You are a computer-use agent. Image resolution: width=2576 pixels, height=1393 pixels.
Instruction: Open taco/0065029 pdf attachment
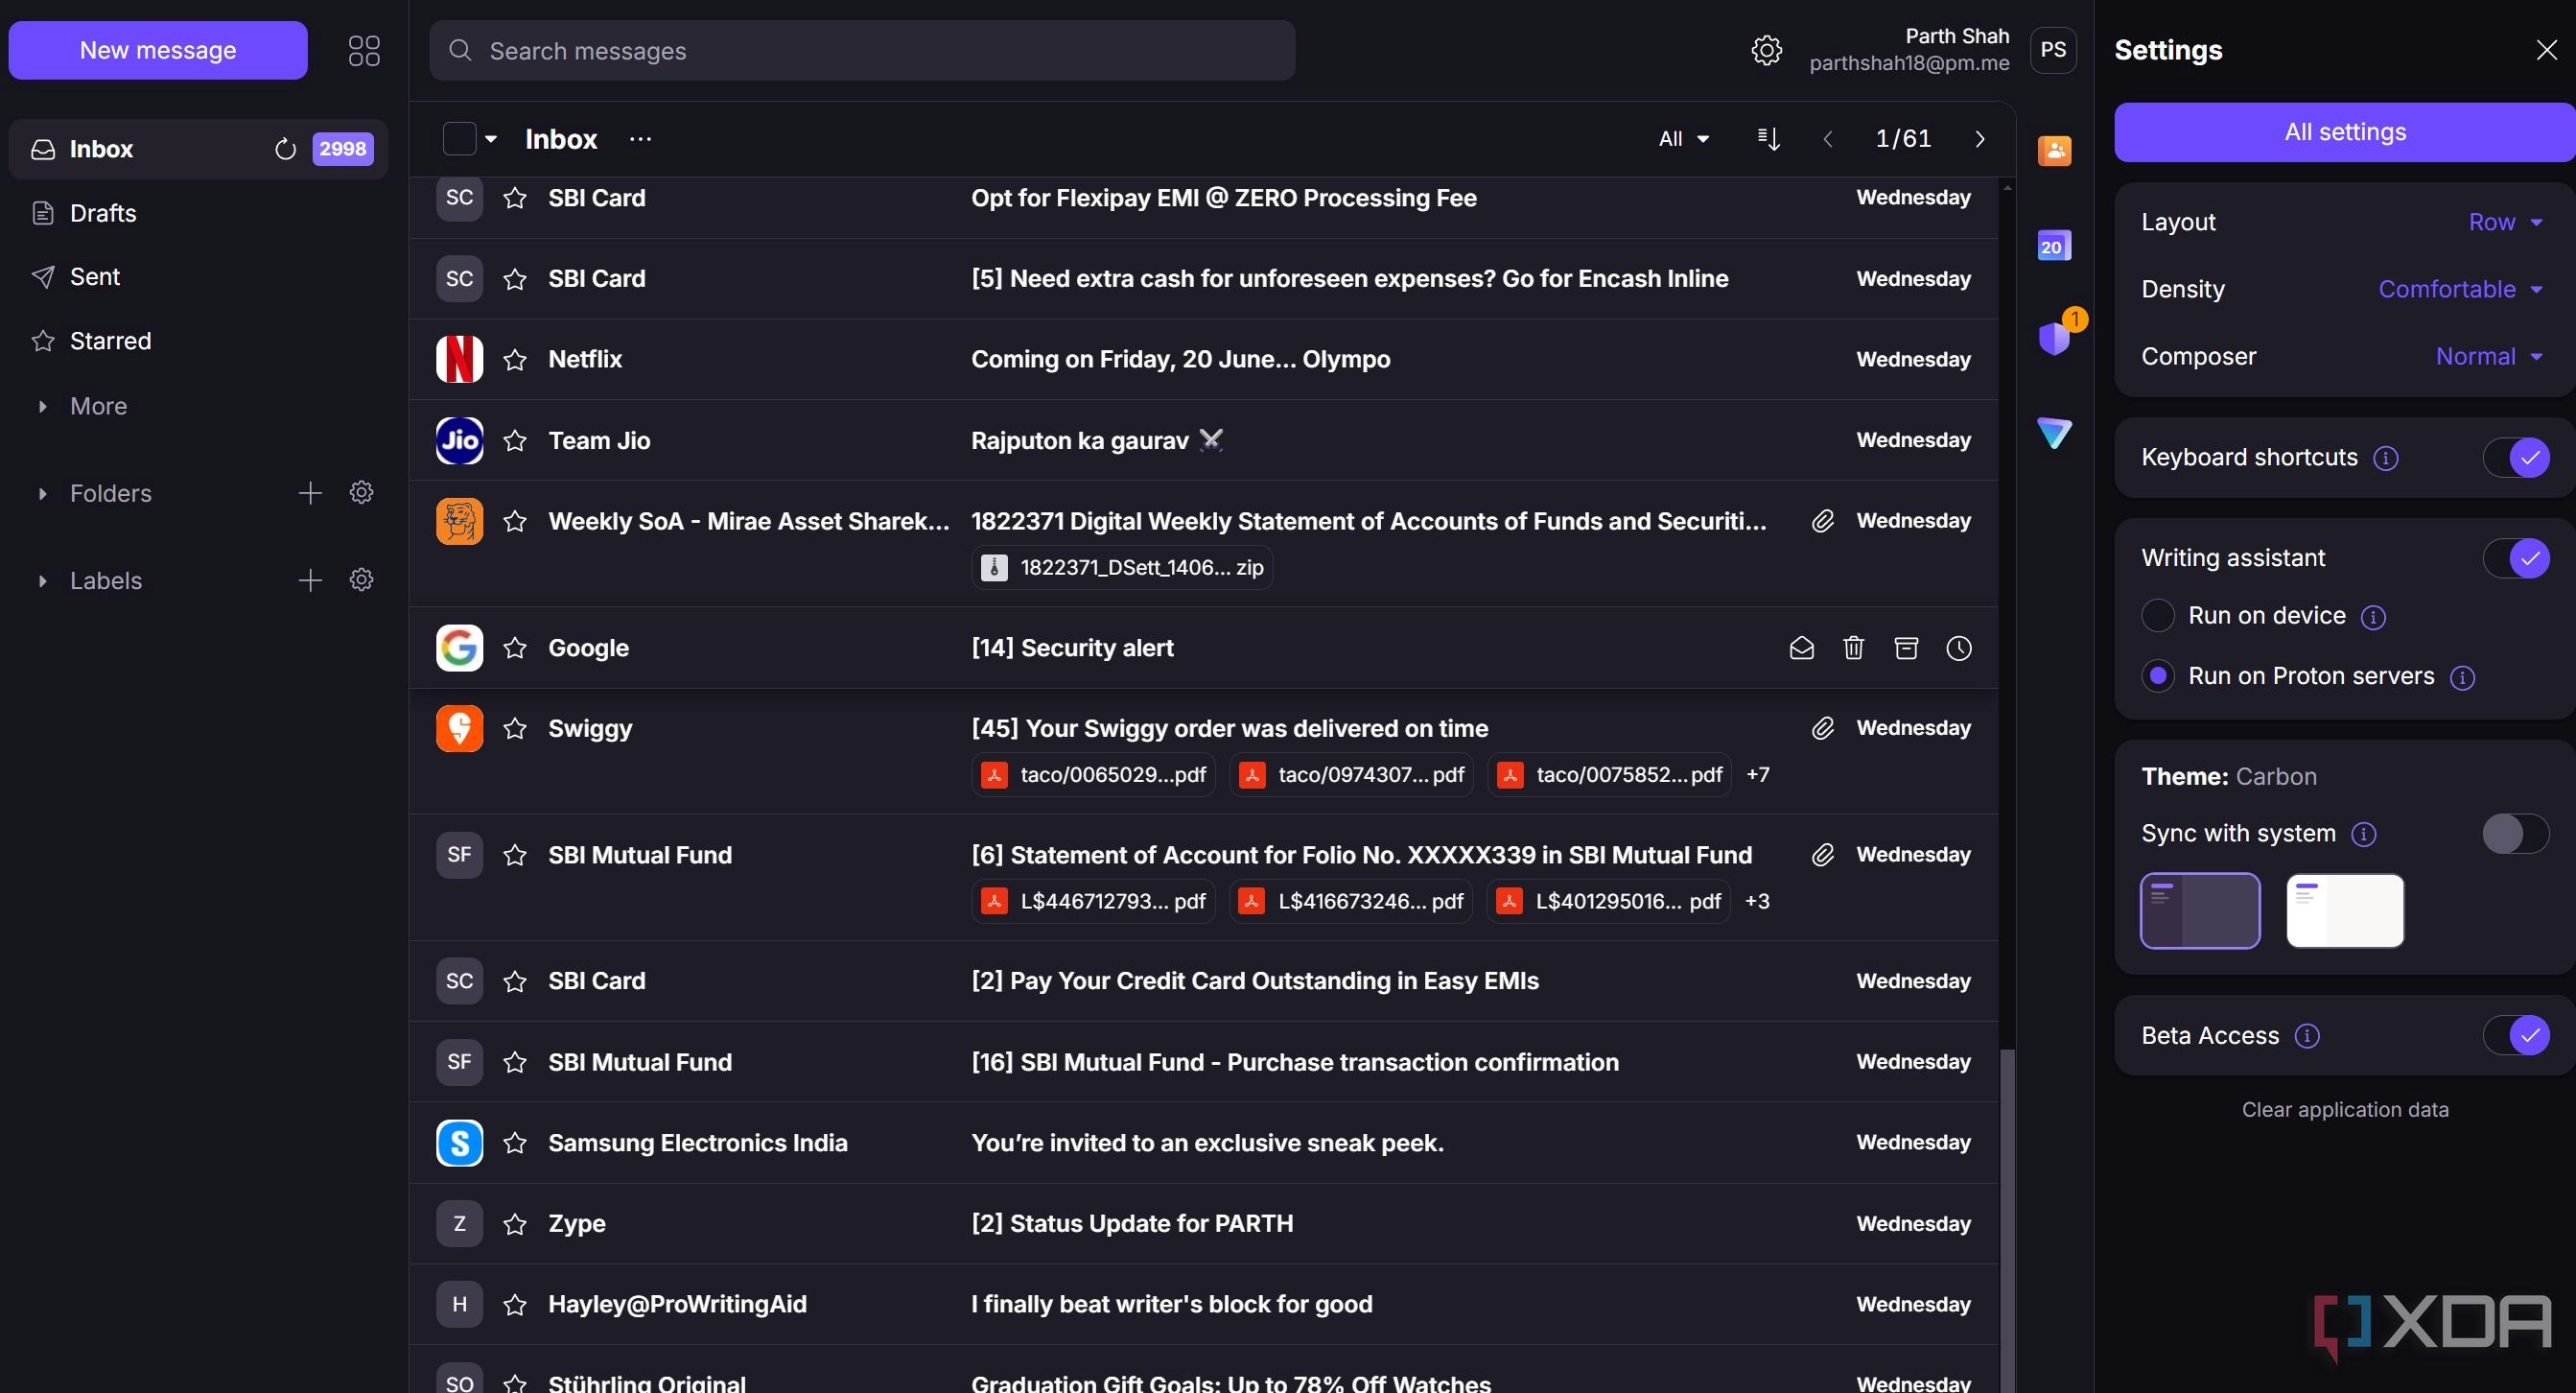(1093, 775)
